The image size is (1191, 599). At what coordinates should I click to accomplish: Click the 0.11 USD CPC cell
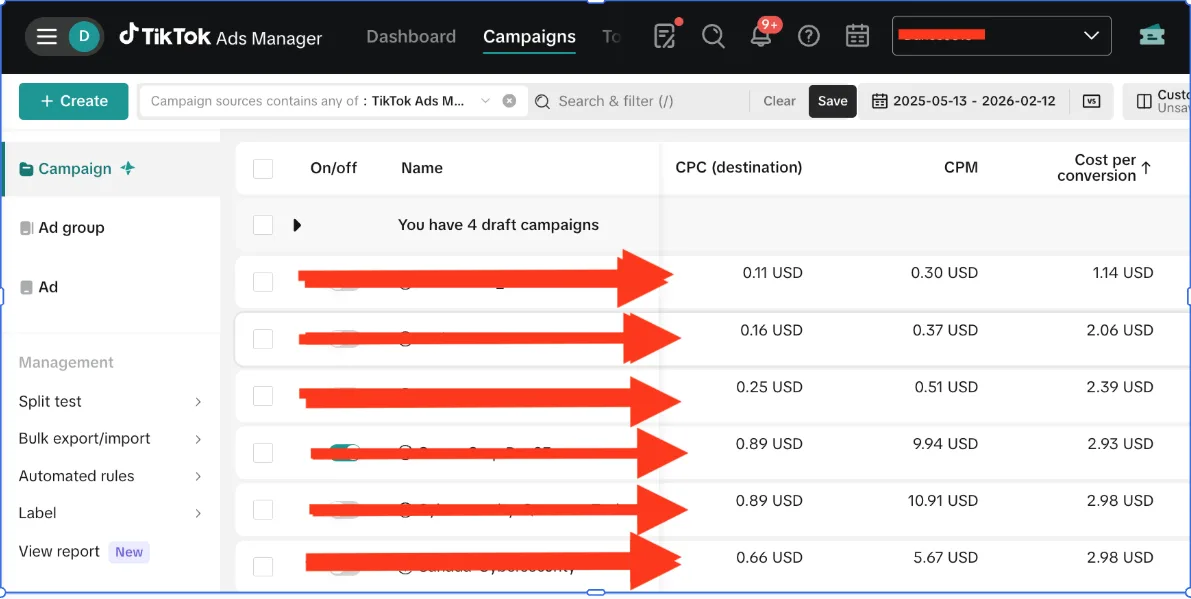tap(772, 273)
